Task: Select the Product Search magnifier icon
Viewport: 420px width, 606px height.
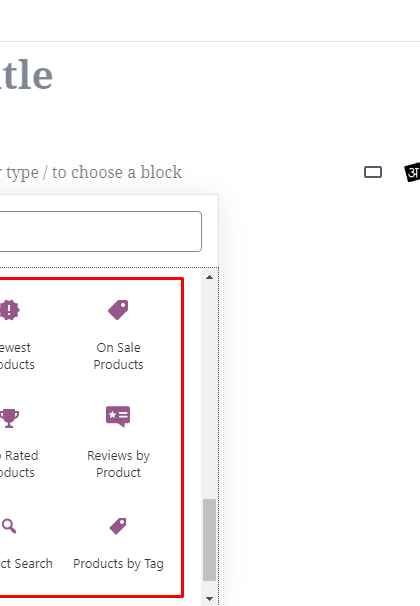Action: [x=9, y=526]
